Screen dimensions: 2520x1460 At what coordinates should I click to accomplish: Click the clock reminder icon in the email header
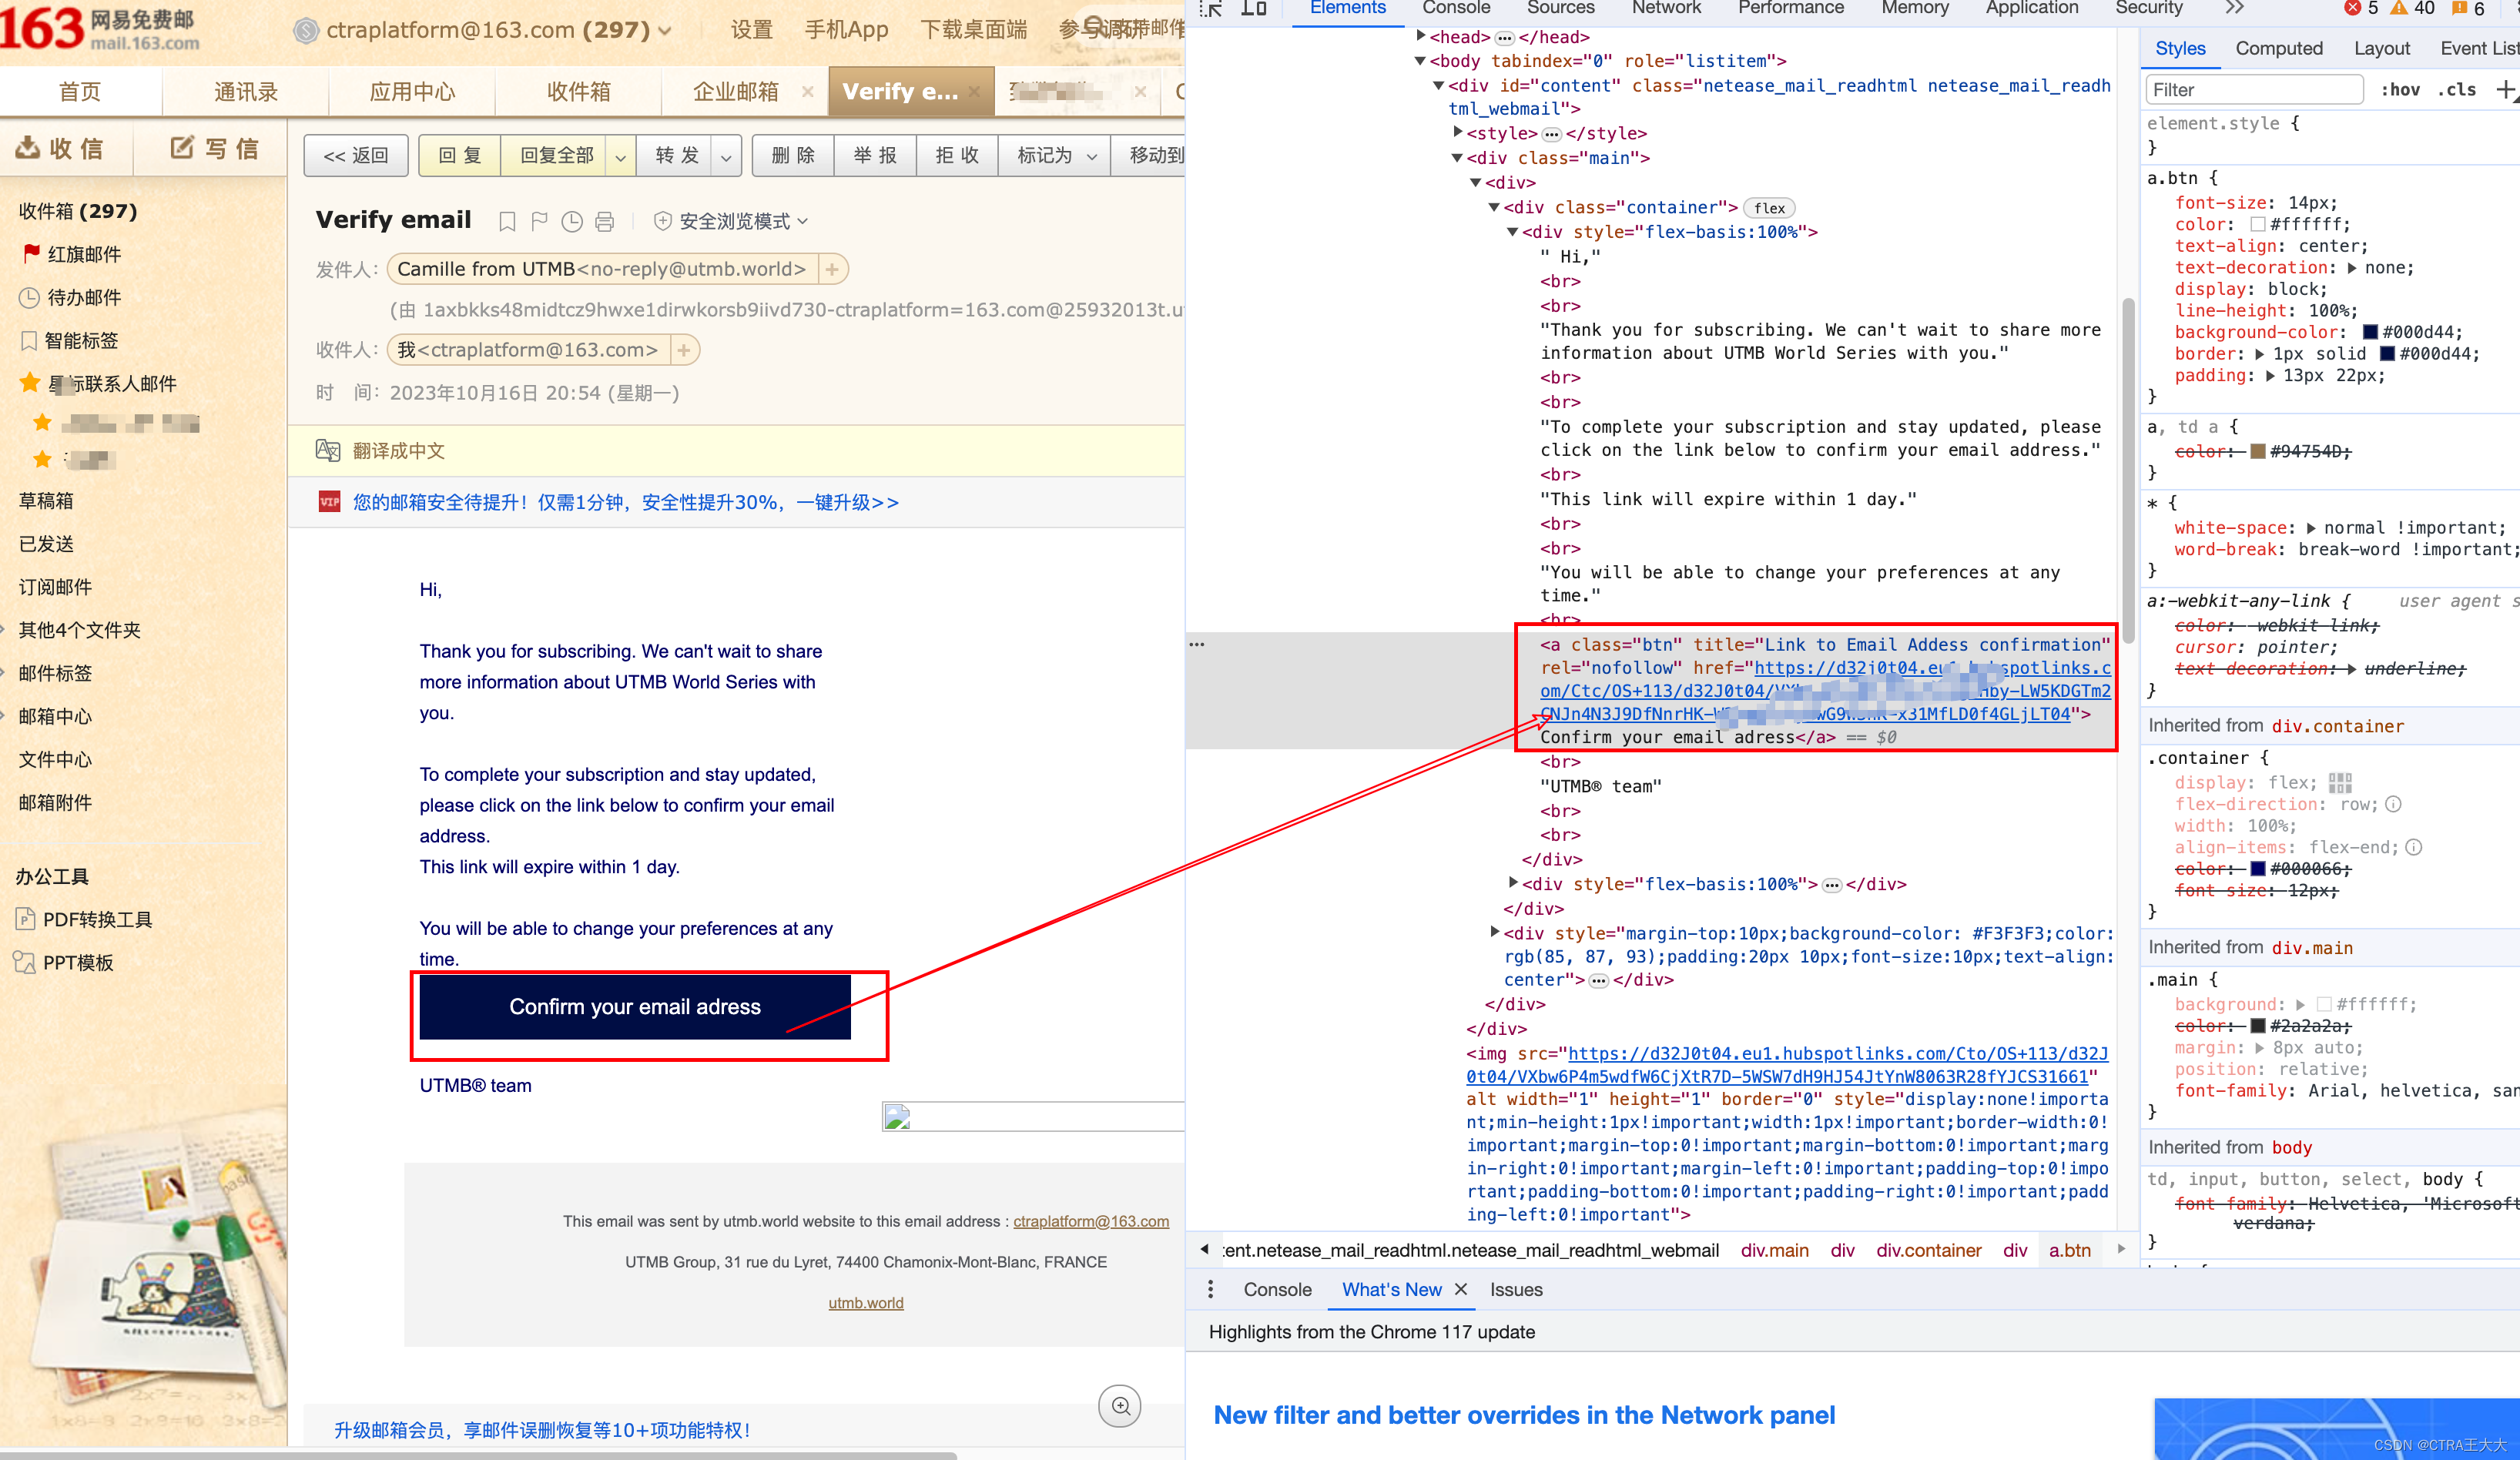coord(571,221)
